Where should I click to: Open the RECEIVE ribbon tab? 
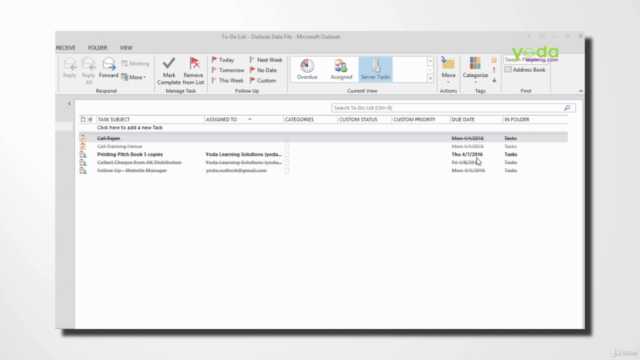[65, 48]
